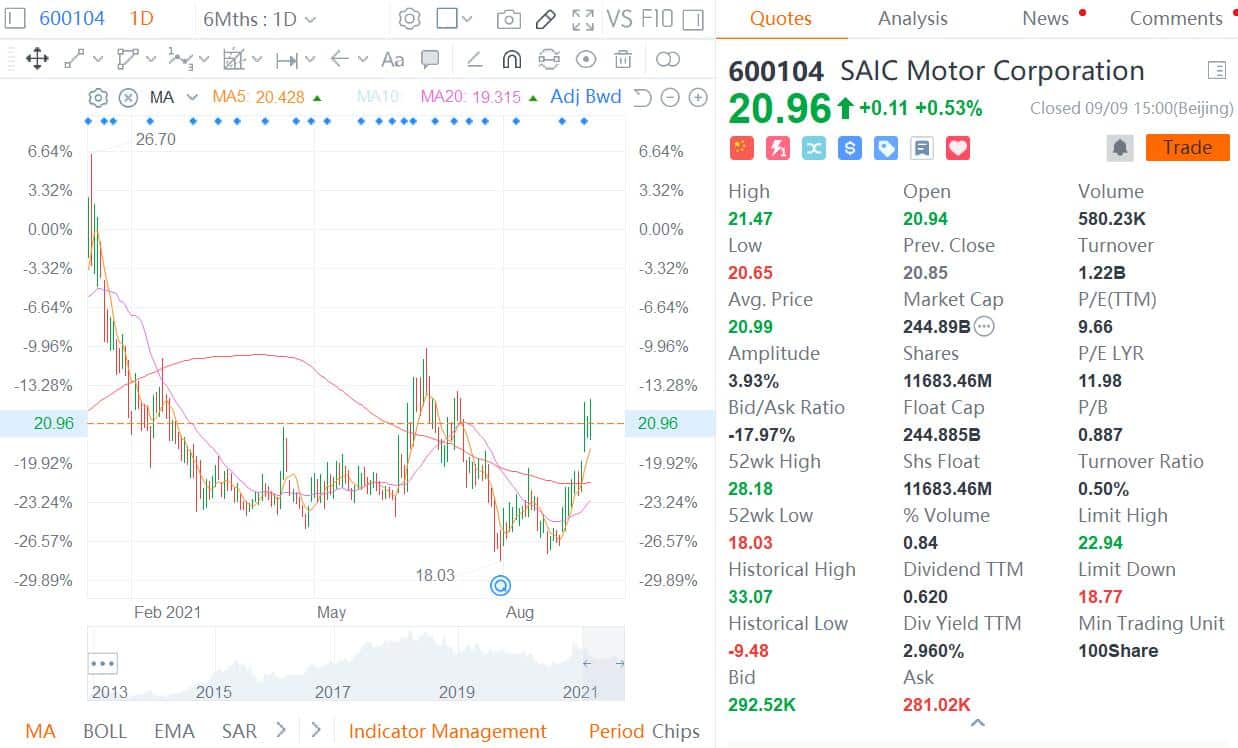Click the orange Trade button

tap(1187, 147)
